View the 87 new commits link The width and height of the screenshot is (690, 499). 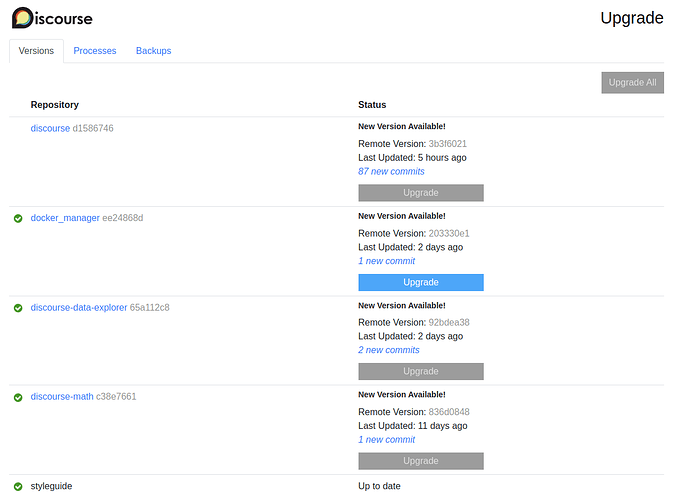point(391,171)
